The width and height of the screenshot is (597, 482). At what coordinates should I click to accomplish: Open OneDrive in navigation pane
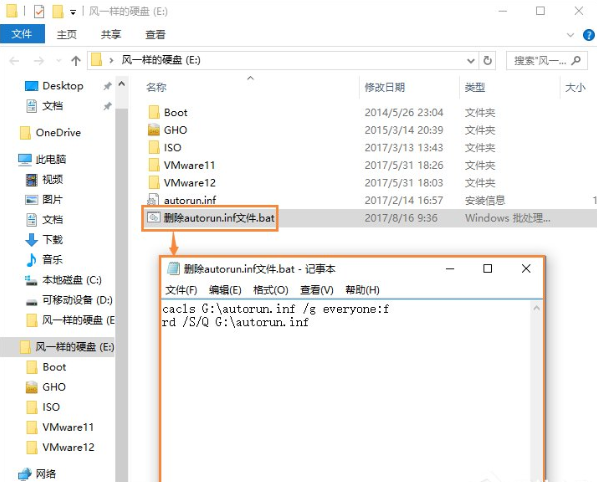click(50, 133)
